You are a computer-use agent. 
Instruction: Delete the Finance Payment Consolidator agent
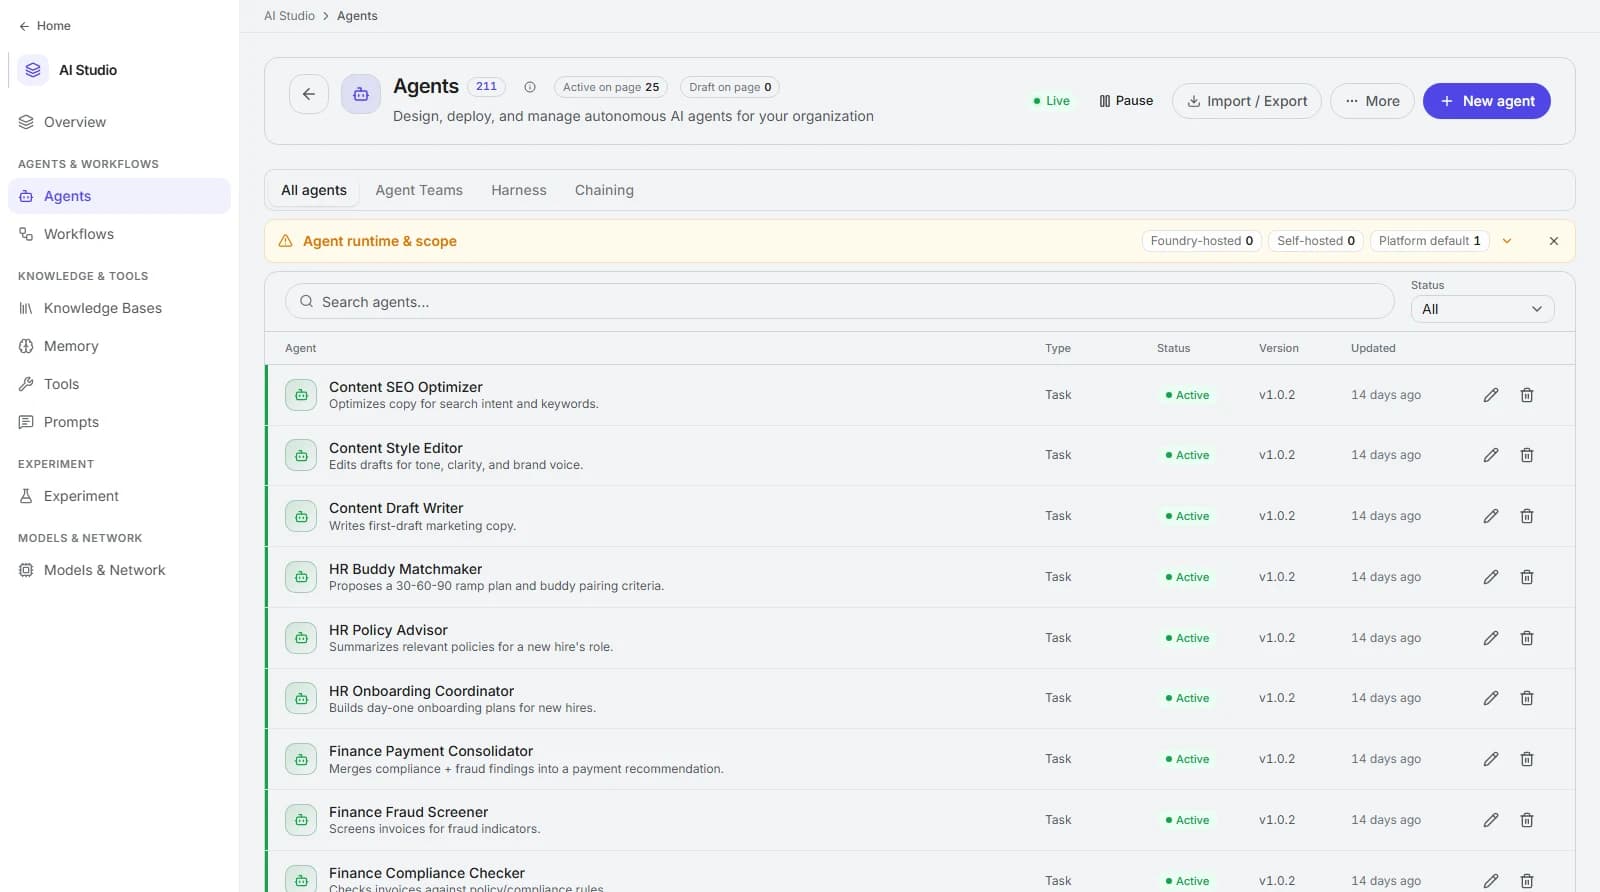1527,759
